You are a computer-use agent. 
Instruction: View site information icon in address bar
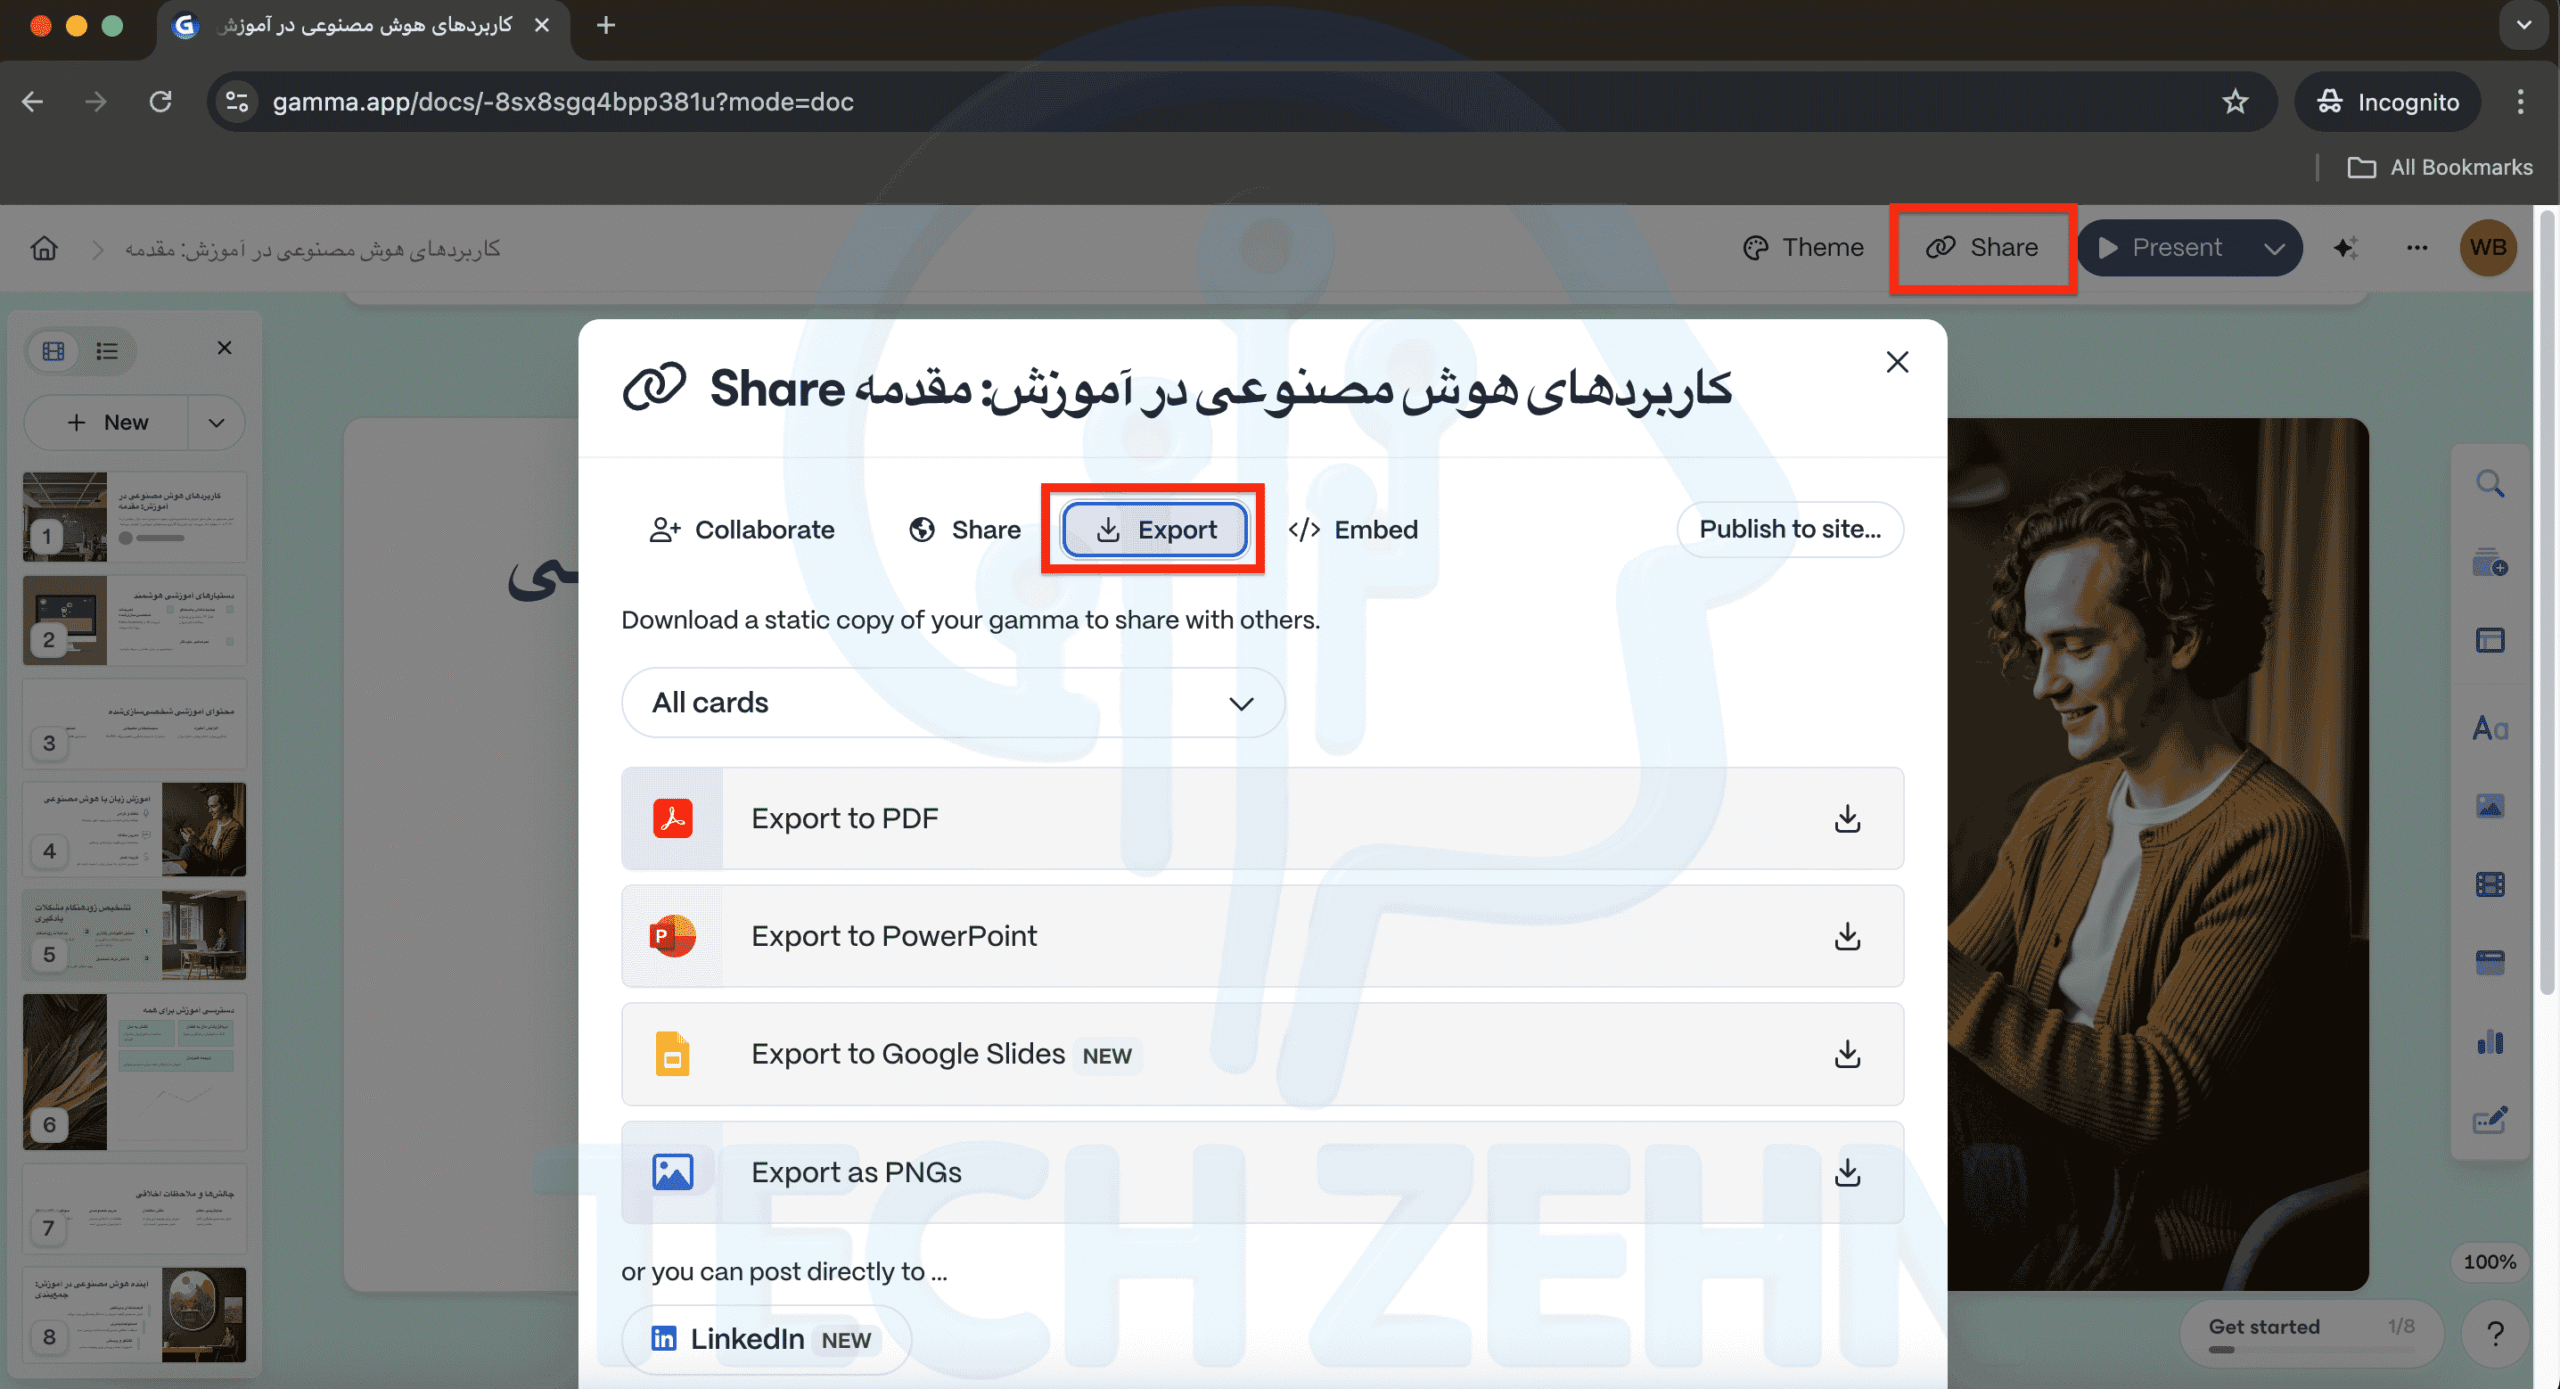tap(237, 101)
